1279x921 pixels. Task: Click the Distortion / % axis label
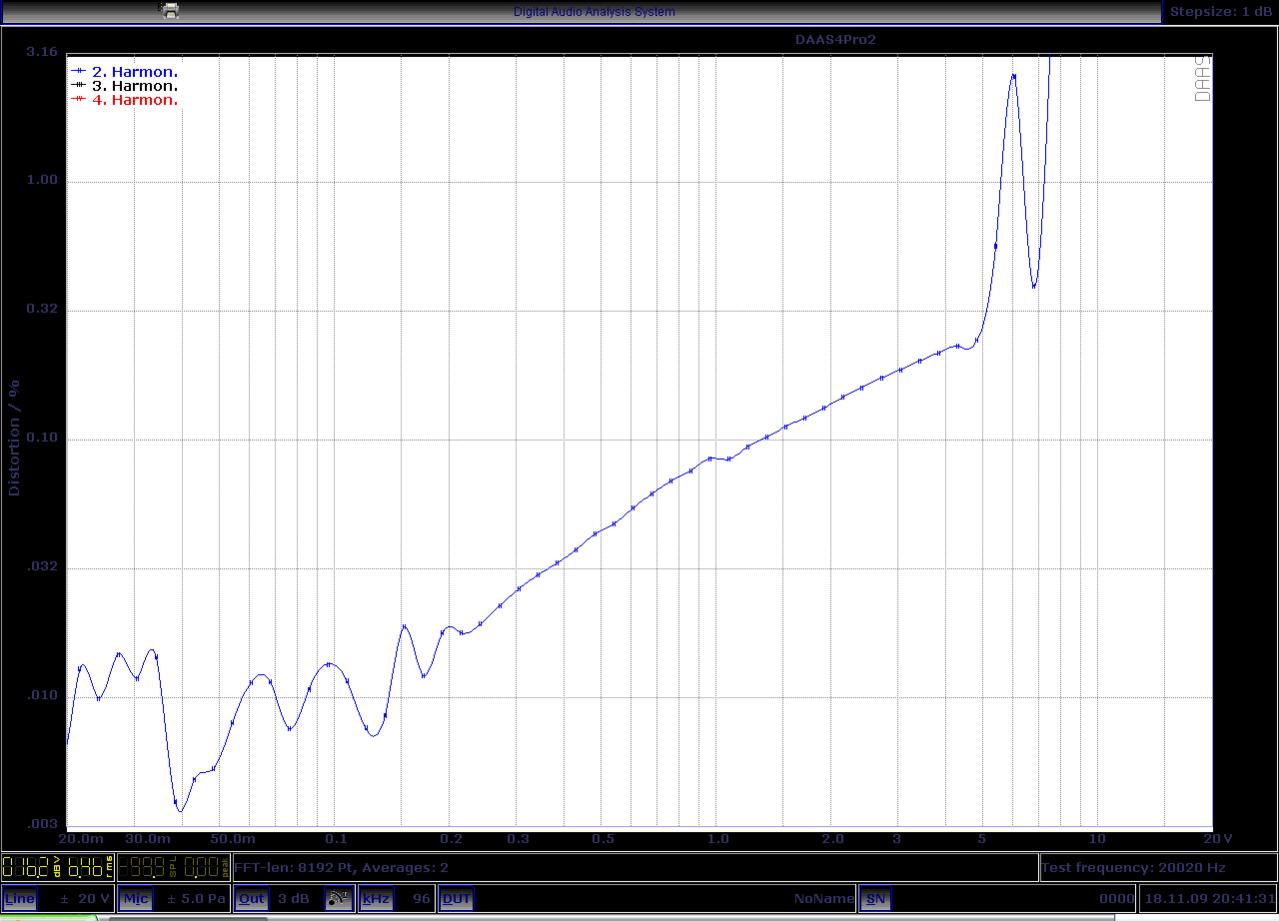point(14,437)
